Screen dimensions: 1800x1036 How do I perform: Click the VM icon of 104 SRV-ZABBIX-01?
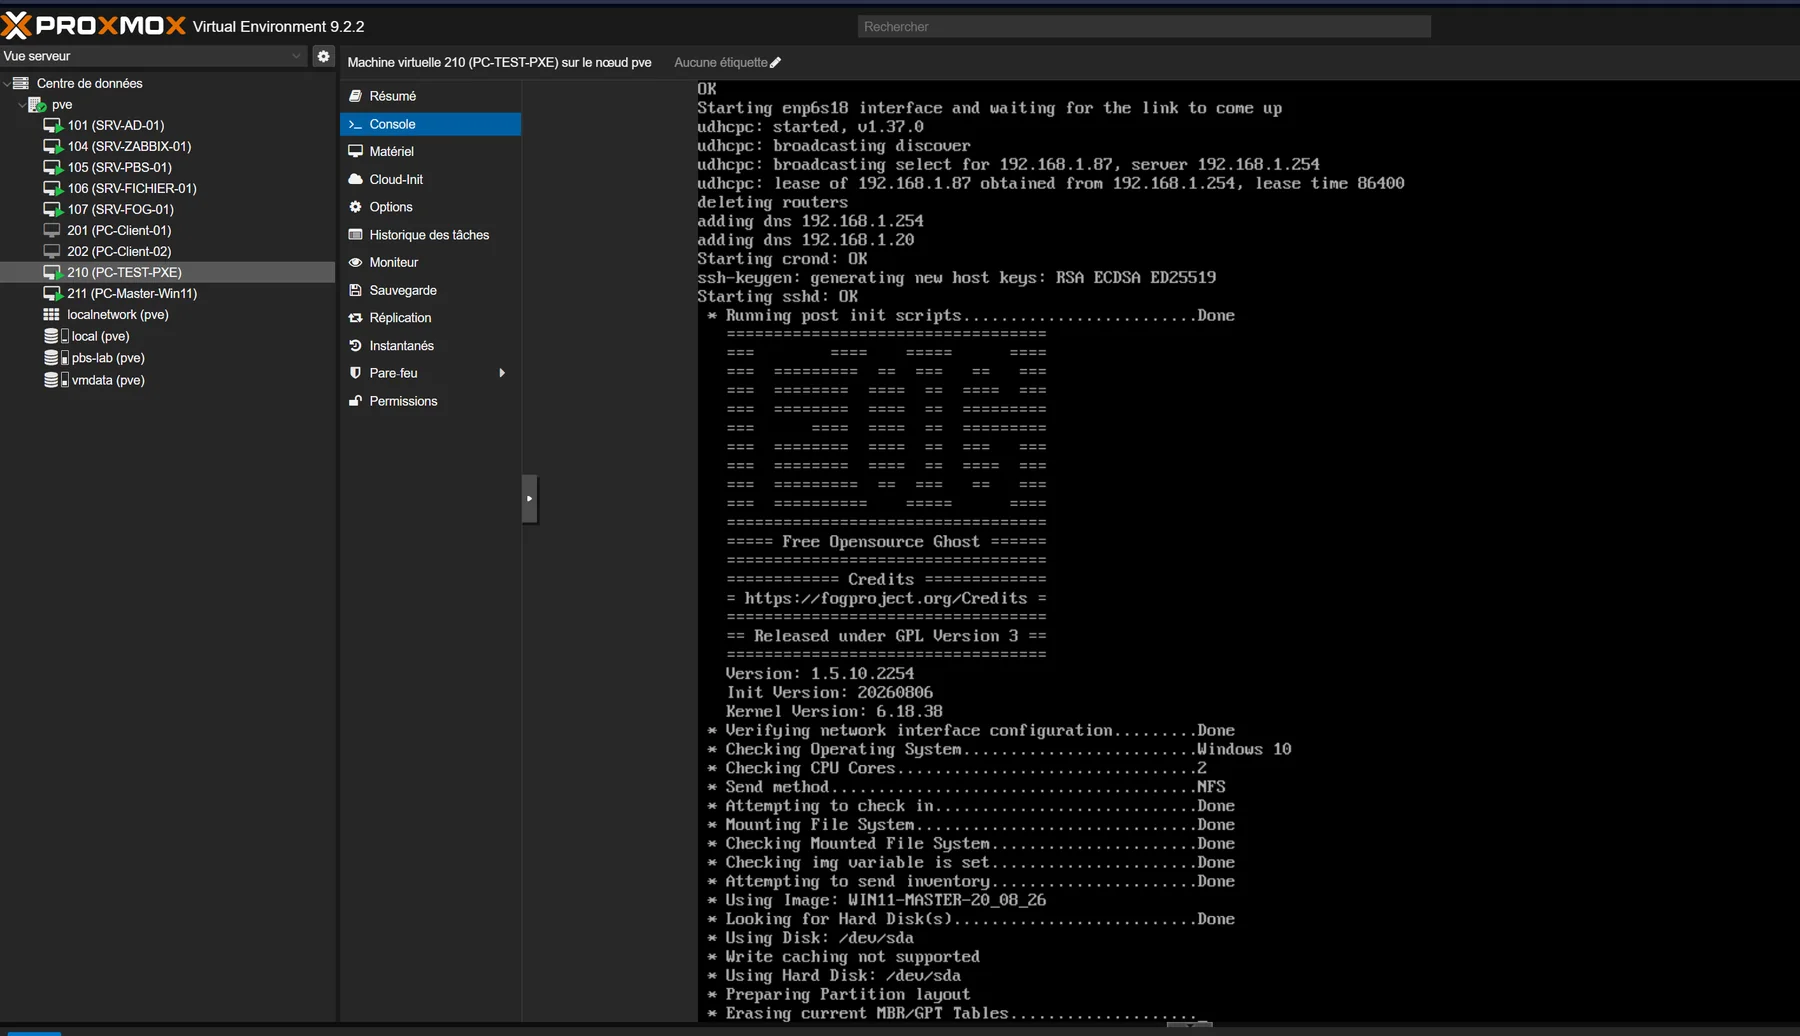pyautogui.click(x=53, y=146)
